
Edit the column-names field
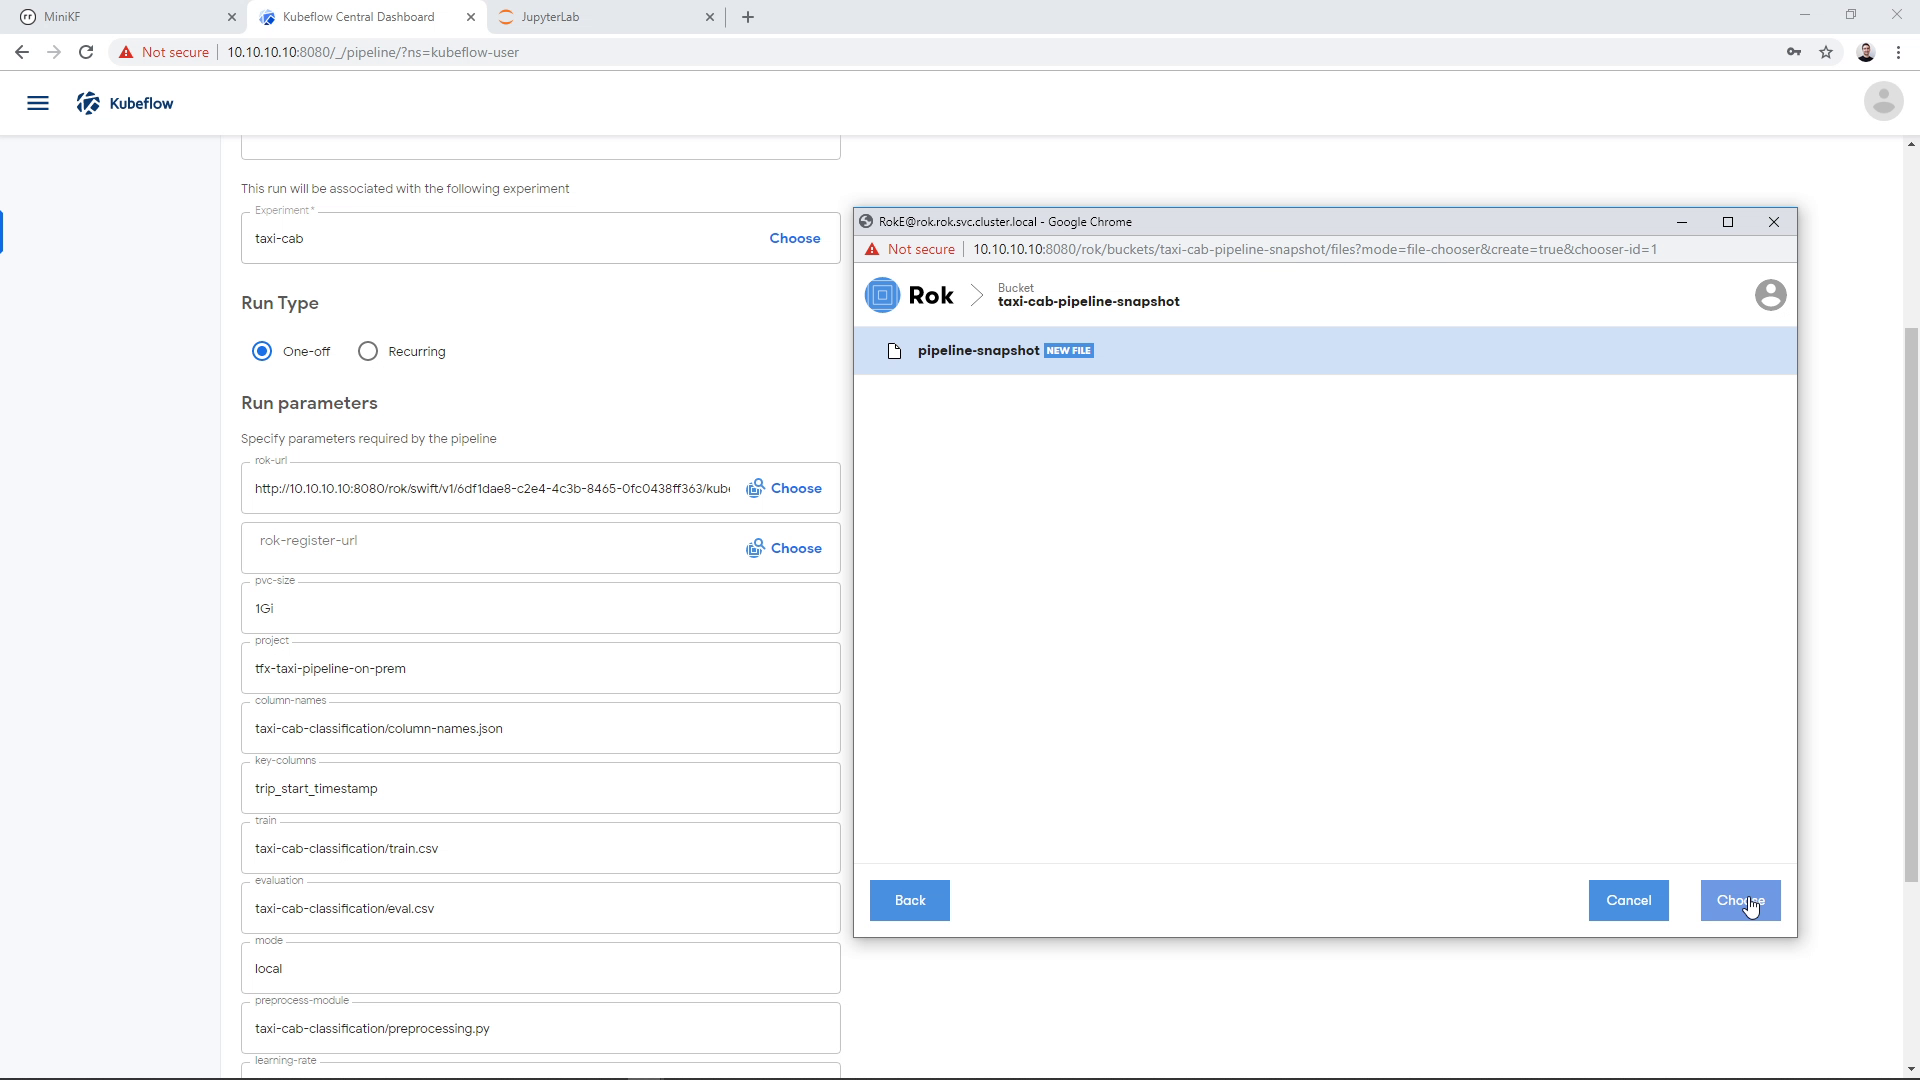tap(540, 728)
